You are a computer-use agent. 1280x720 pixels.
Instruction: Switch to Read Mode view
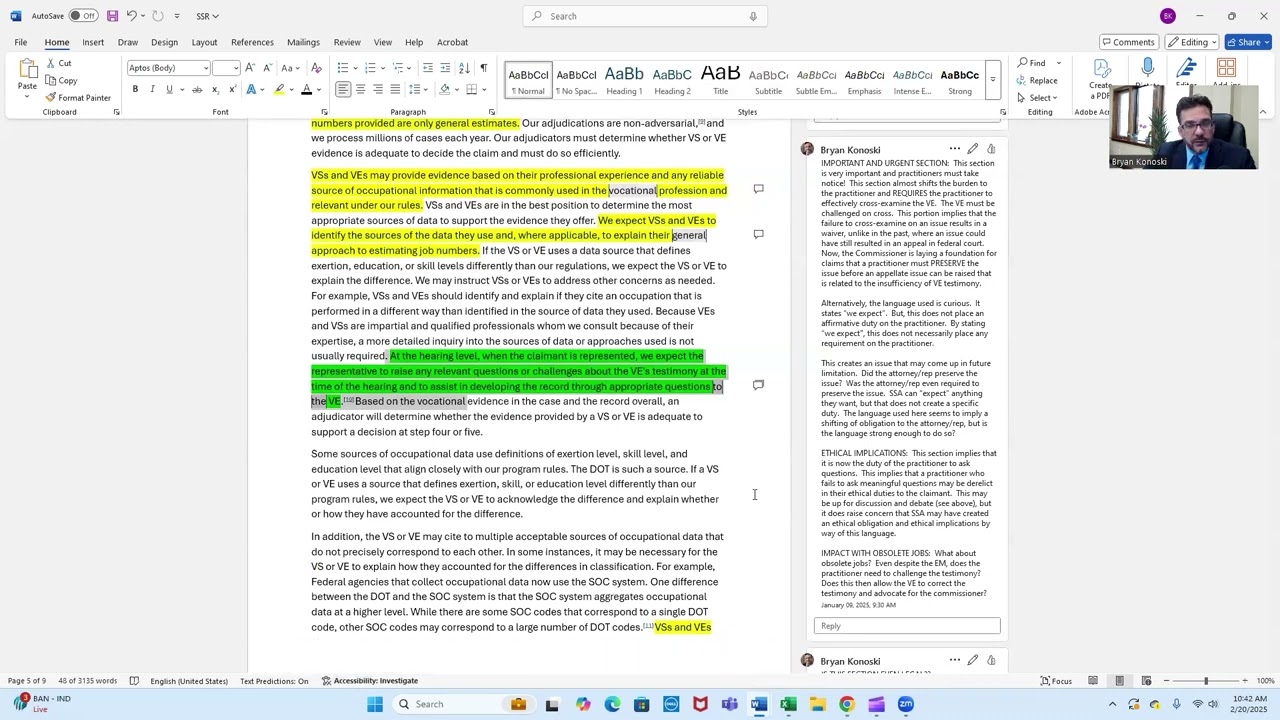tap(1093, 681)
